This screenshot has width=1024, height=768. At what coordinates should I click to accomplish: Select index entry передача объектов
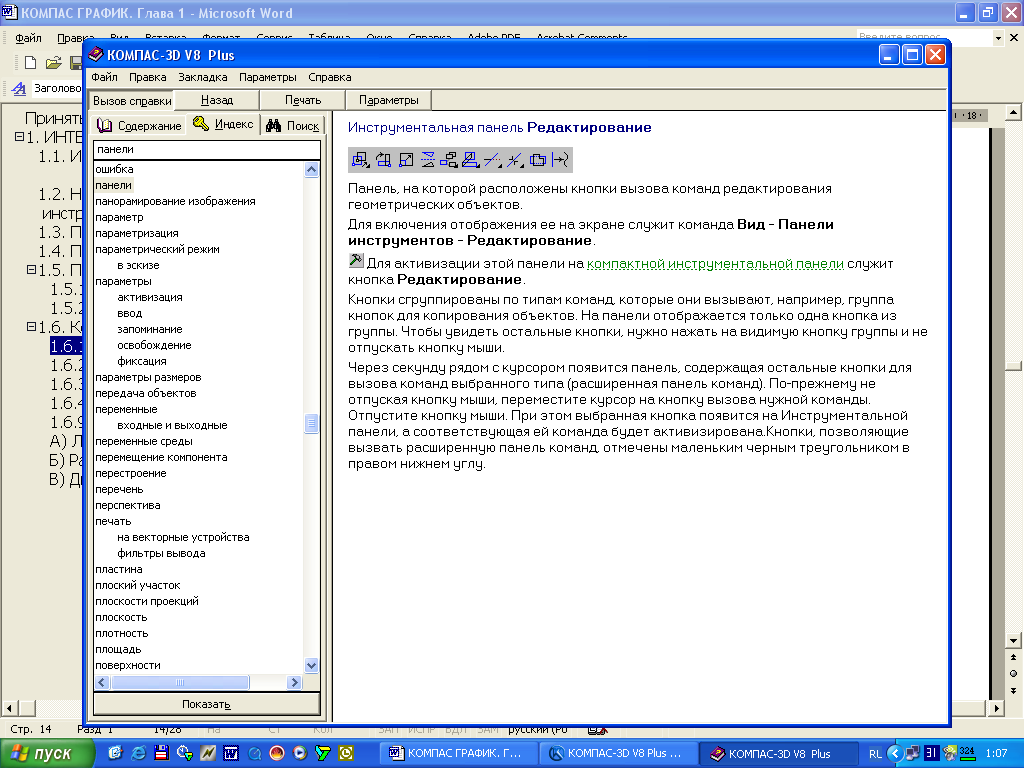click(146, 393)
